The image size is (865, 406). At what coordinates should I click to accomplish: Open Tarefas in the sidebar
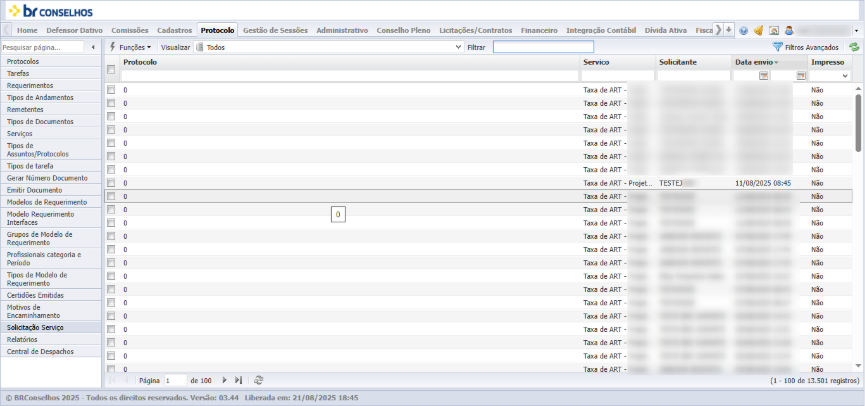[x=51, y=73]
